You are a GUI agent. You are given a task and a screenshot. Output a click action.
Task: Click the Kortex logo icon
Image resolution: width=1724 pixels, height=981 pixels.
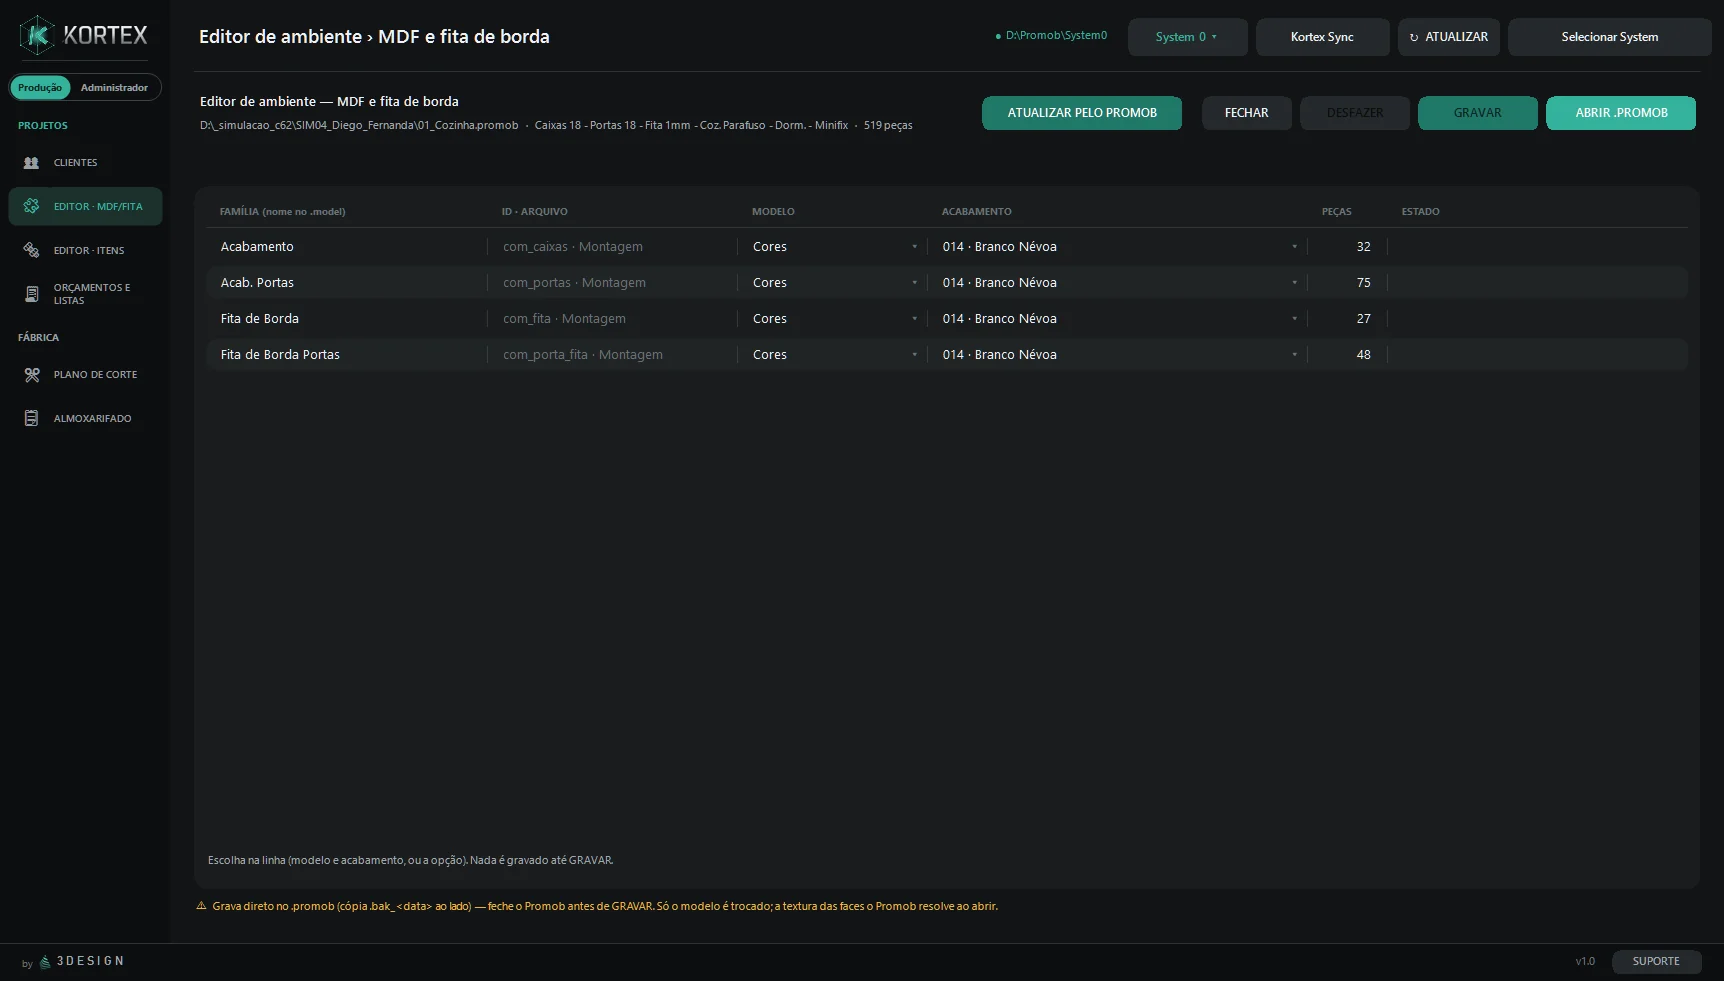tap(37, 35)
